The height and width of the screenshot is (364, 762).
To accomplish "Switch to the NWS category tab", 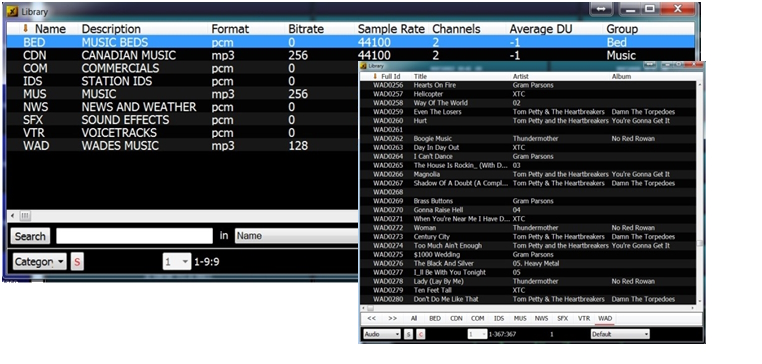I will (541, 319).
